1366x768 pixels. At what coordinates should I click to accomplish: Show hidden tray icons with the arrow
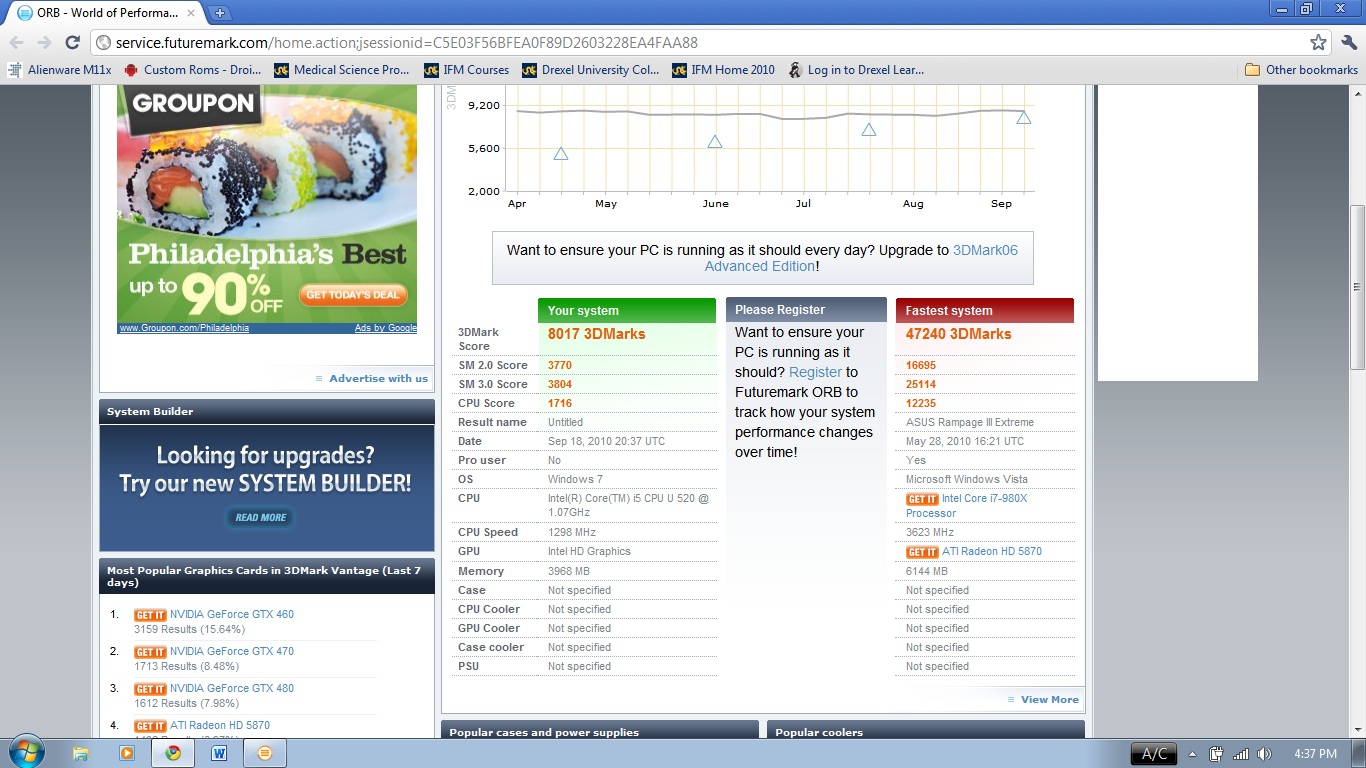(1192, 754)
